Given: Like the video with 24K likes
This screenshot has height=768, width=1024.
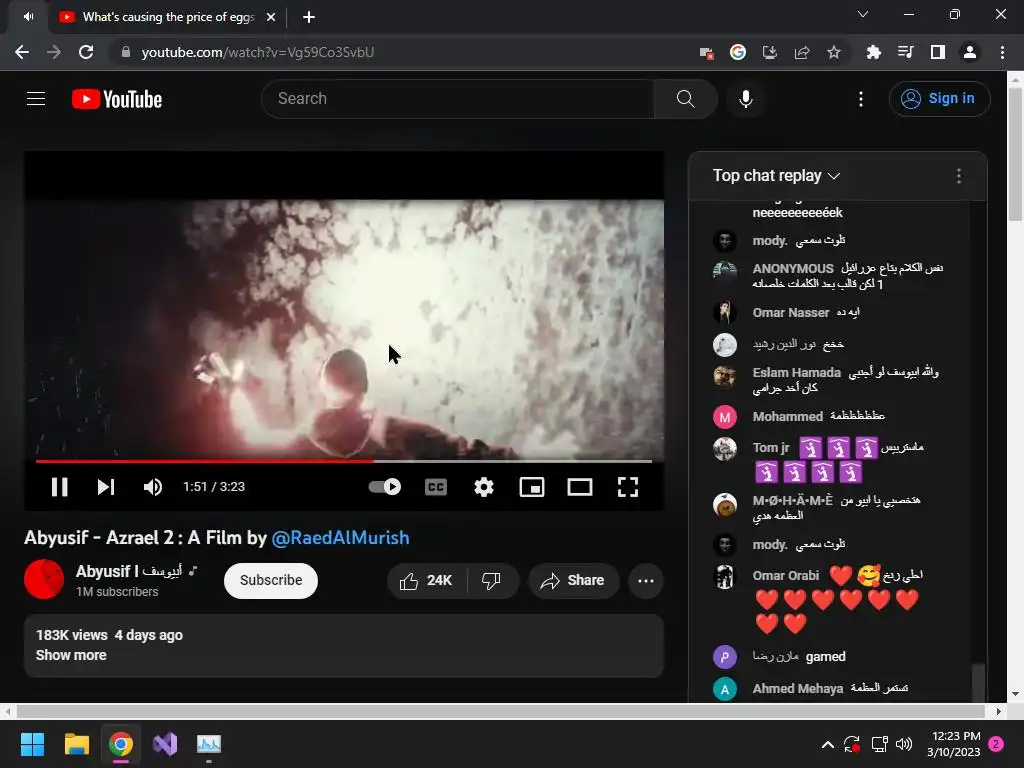Looking at the screenshot, I should (427, 581).
